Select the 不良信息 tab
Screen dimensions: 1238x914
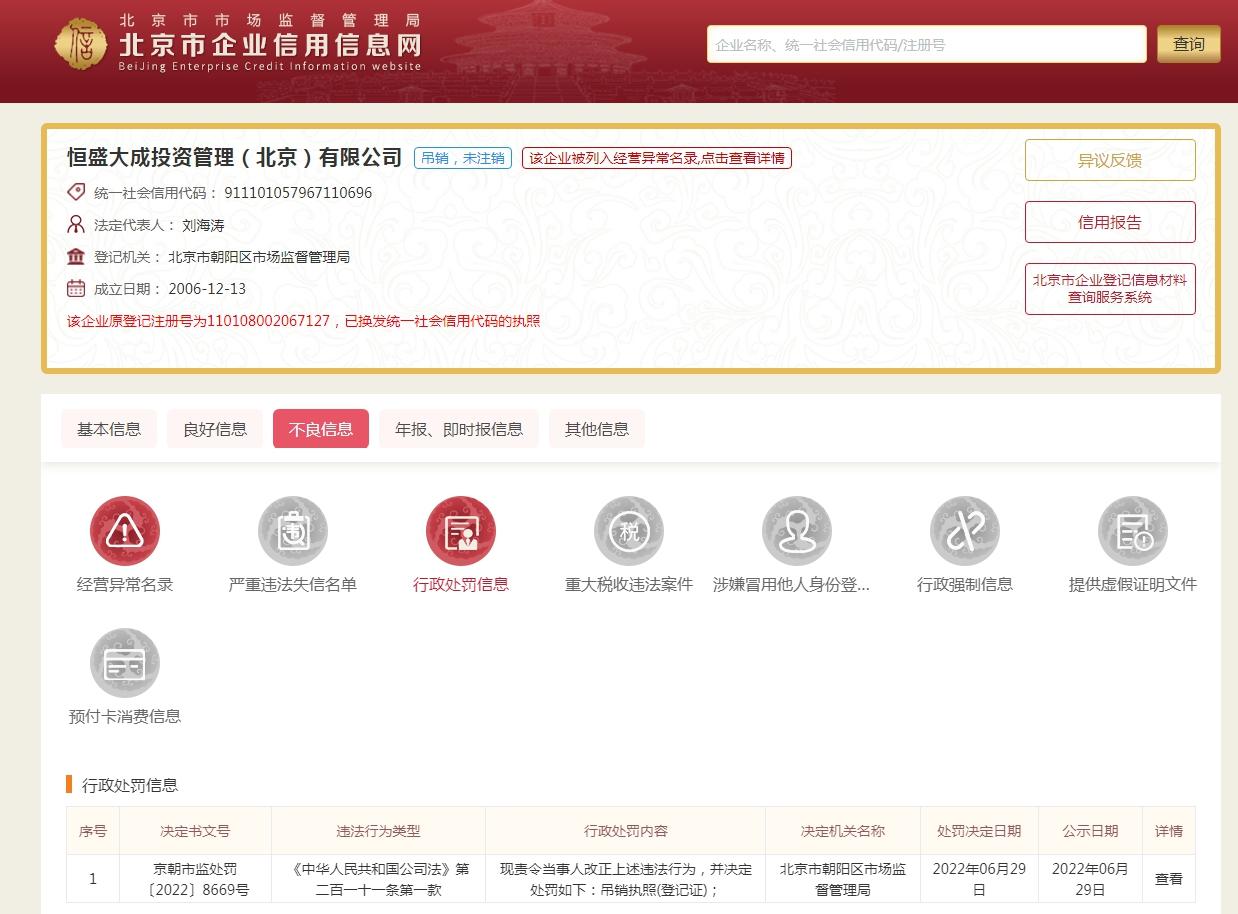[x=321, y=429]
